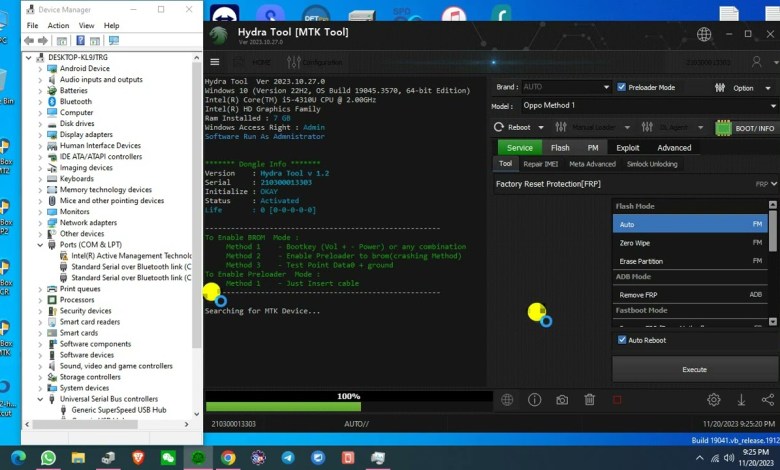The width and height of the screenshot is (780, 470).
Task: Click the BOOT/INFO chip button
Action: [x=746, y=128]
